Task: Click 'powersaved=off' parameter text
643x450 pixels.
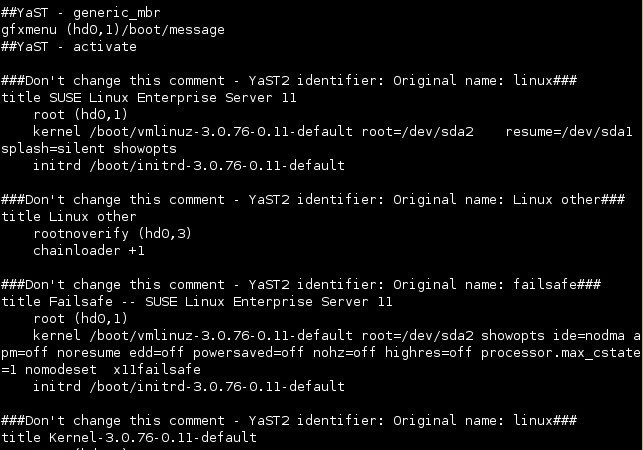Action: 249,353
